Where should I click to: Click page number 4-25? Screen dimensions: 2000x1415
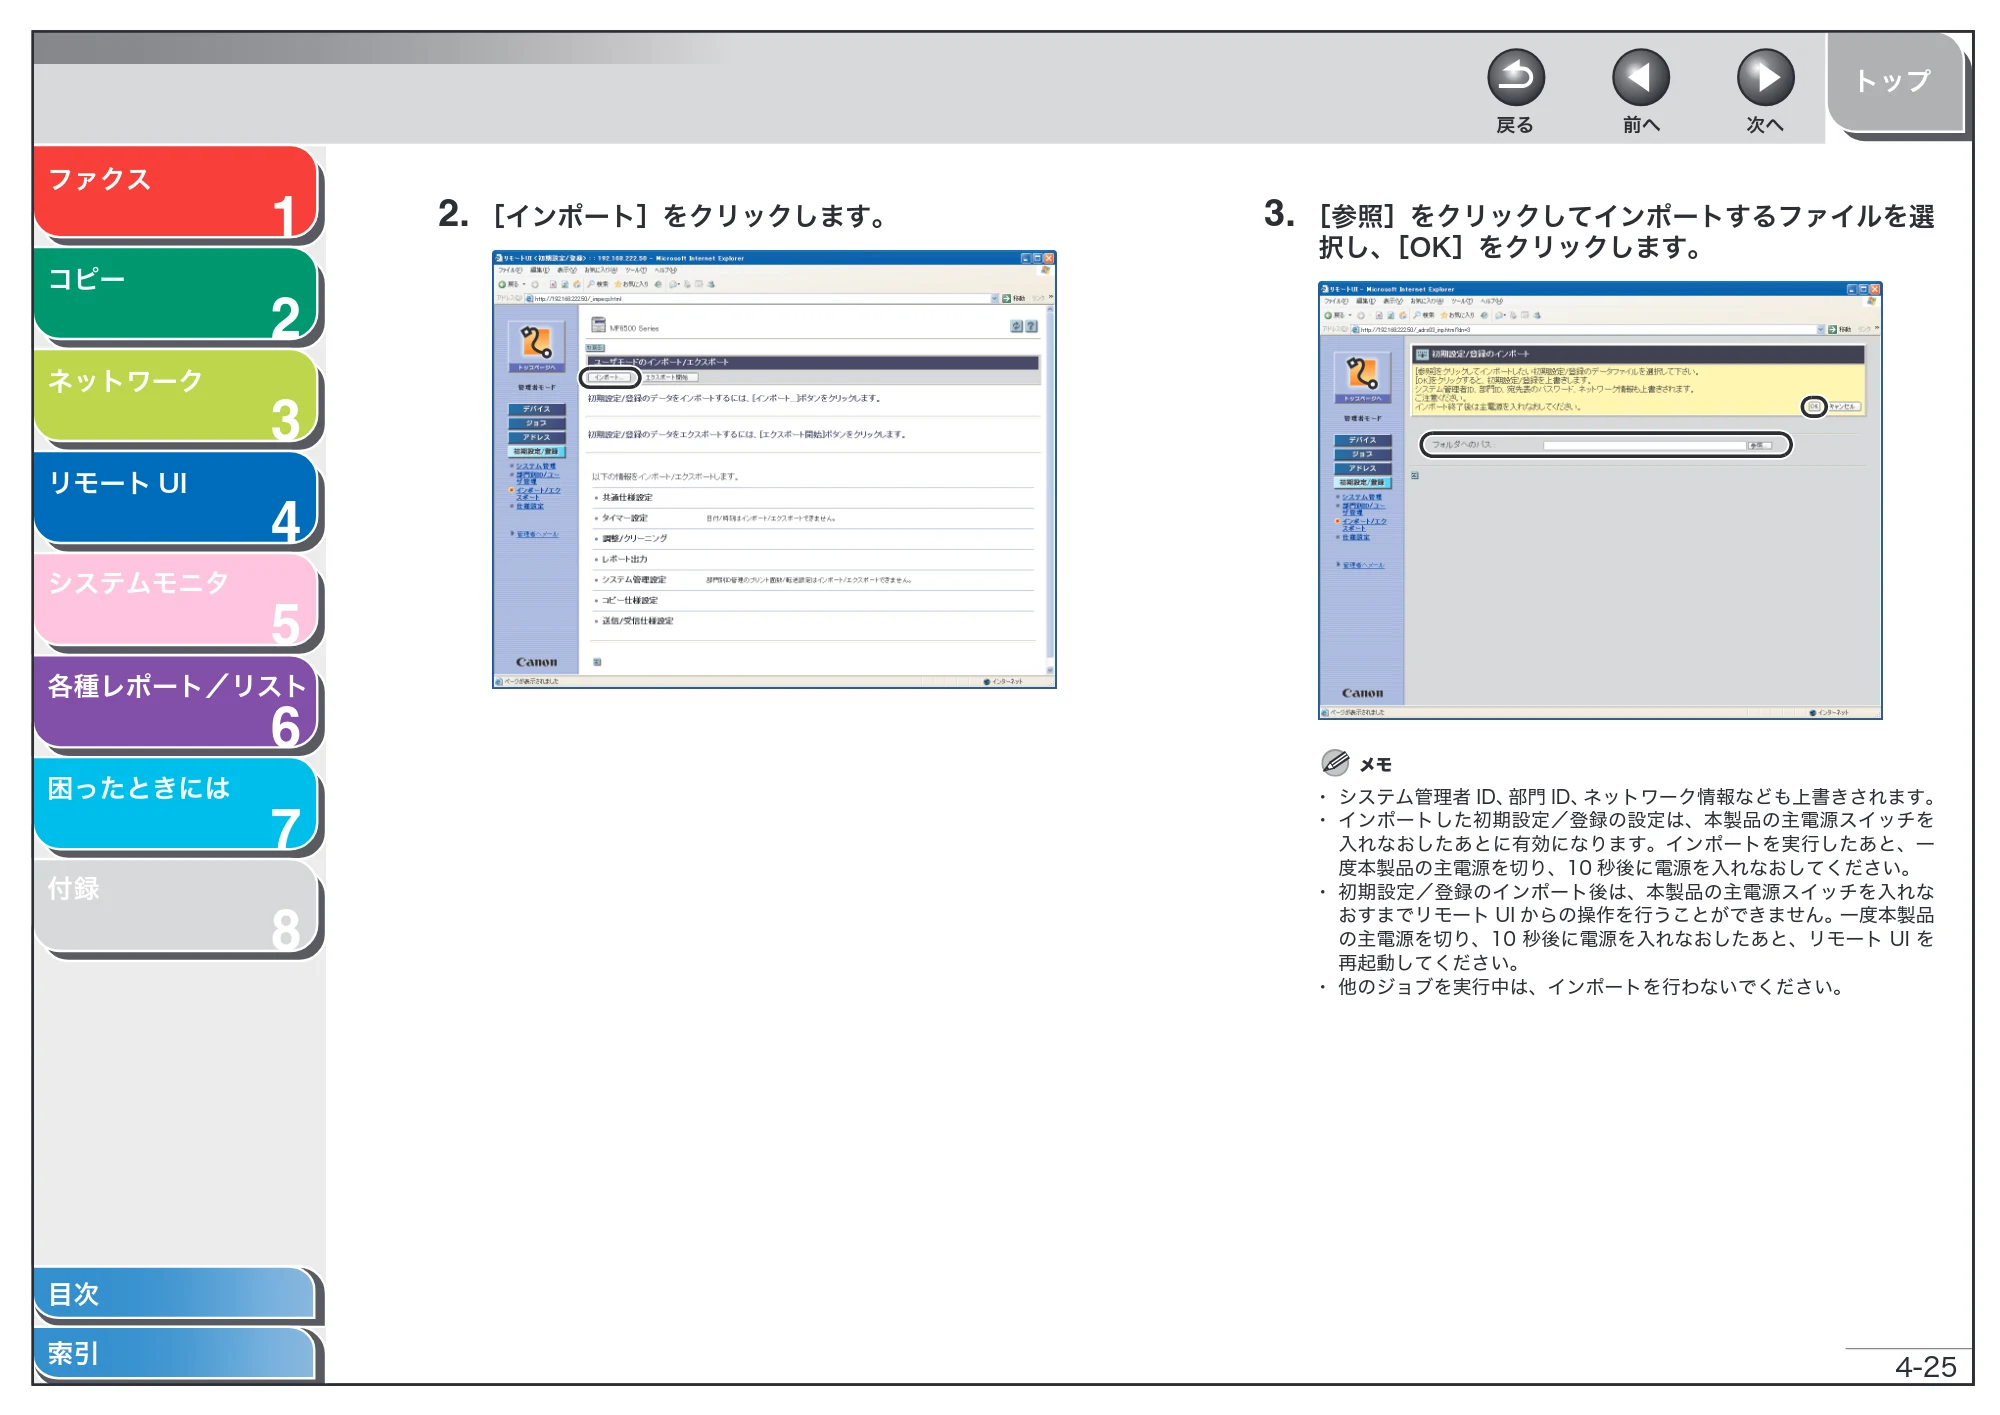coord(1926,1367)
